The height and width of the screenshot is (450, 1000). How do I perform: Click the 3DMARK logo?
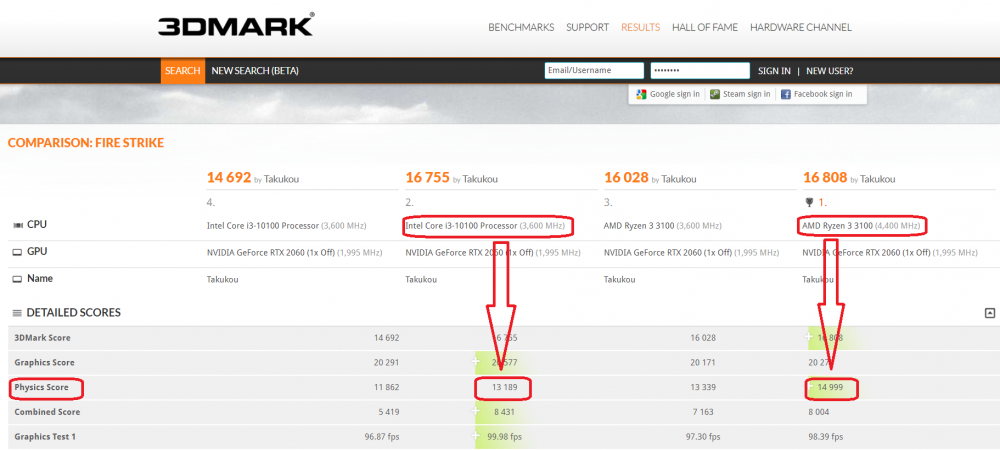[x=236, y=25]
